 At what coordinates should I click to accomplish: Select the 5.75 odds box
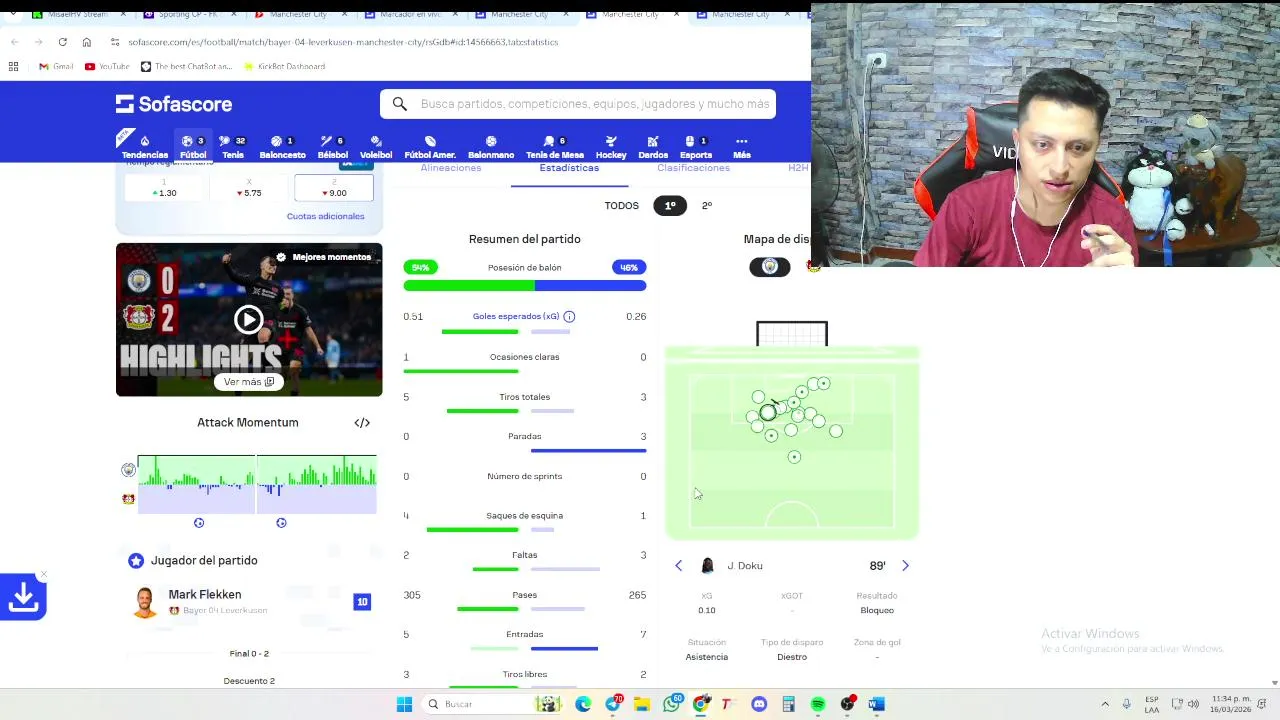coord(249,189)
